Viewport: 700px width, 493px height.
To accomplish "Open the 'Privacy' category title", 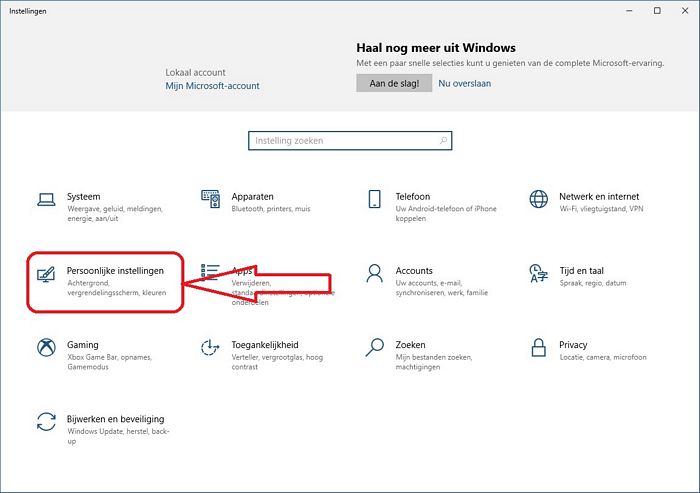I will (x=573, y=345).
